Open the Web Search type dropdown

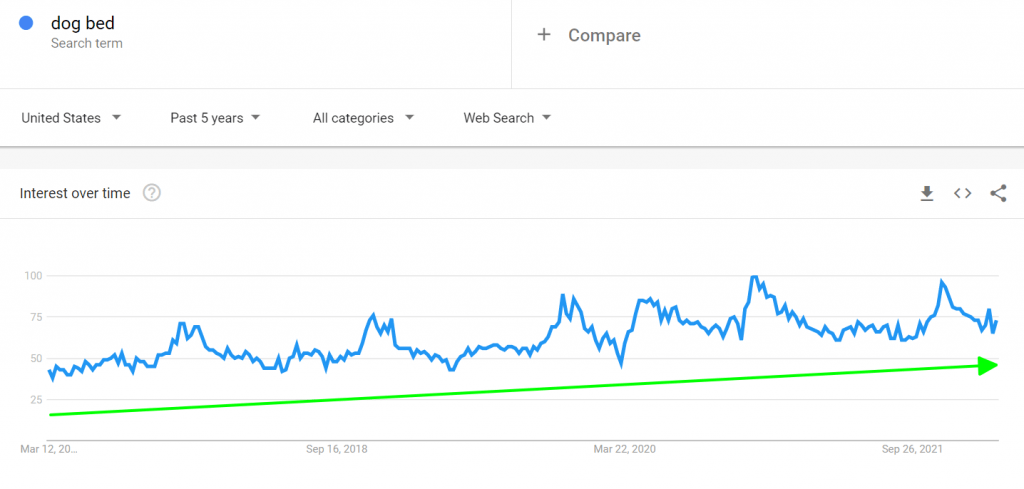pos(506,118)
